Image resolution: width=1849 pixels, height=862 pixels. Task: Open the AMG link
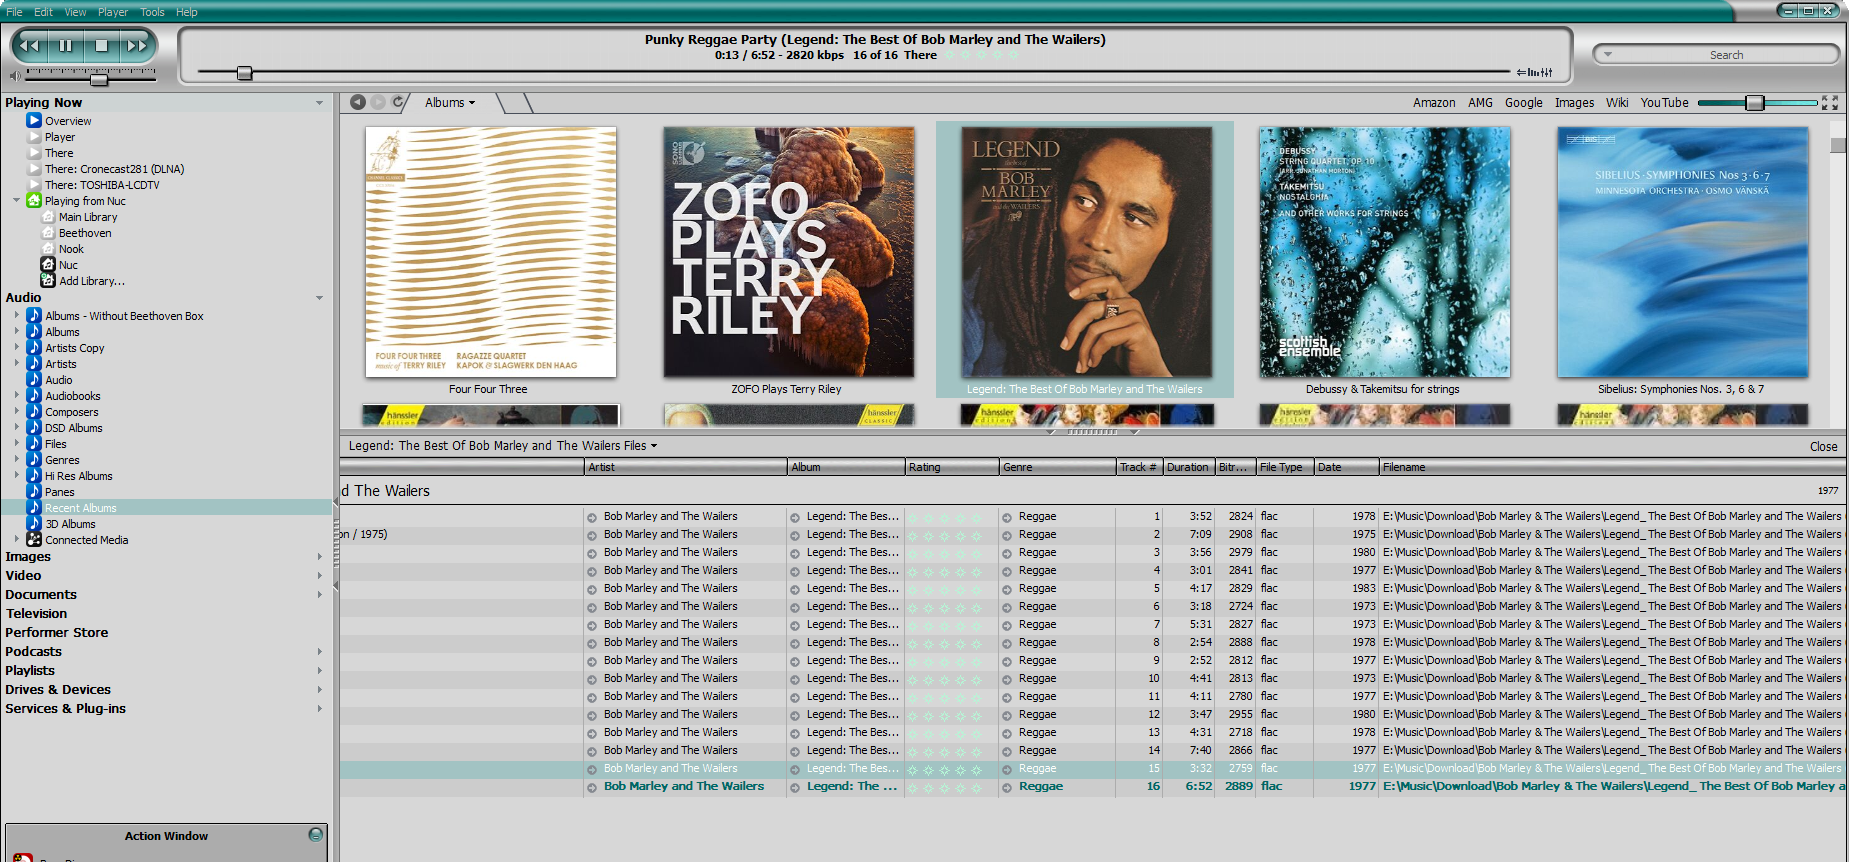(1480, 103)
